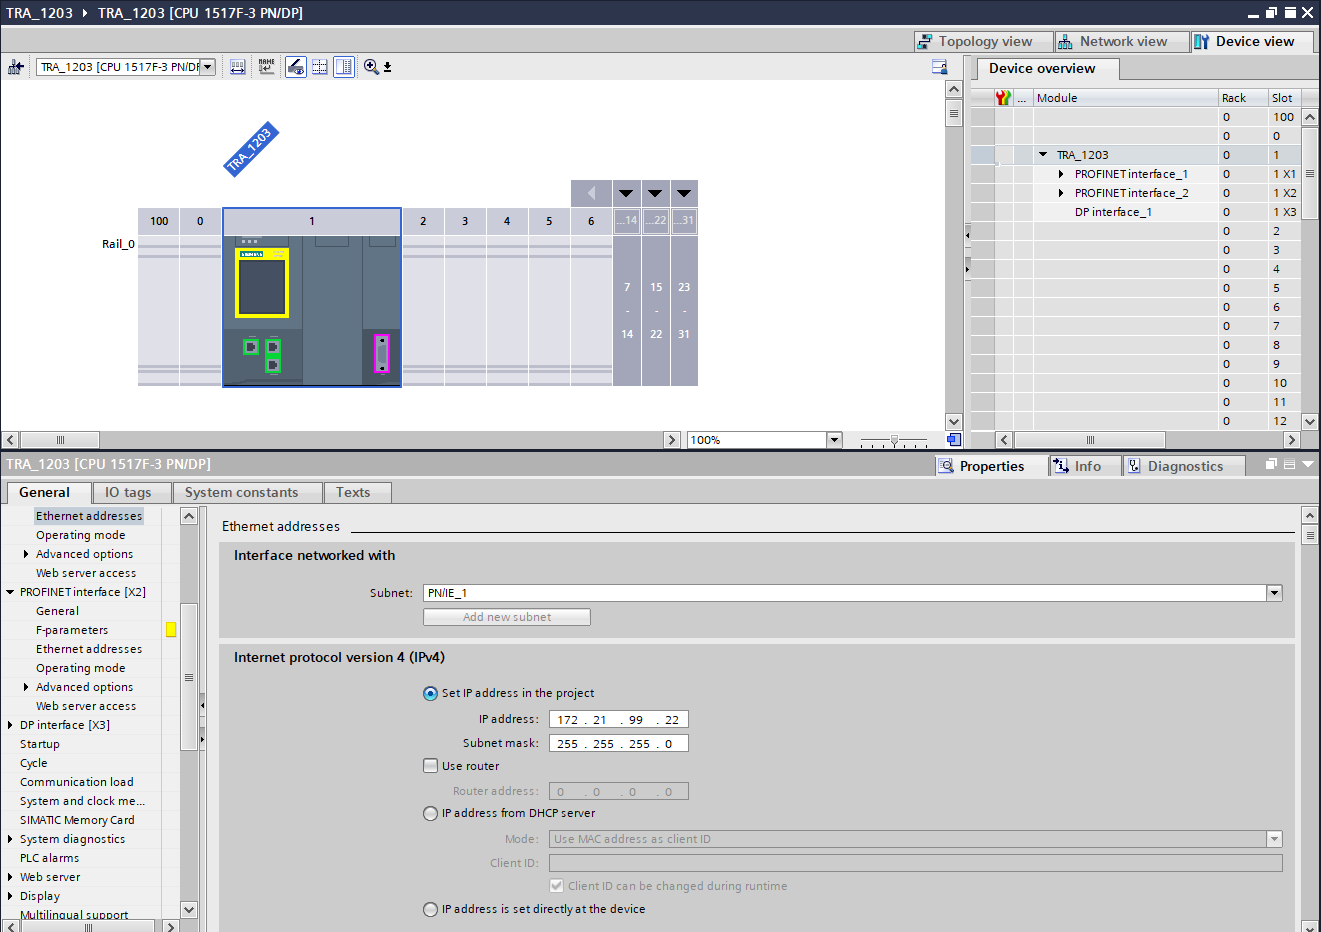Open the IO tags tab
1321x932 pixels.
[128, 492]
